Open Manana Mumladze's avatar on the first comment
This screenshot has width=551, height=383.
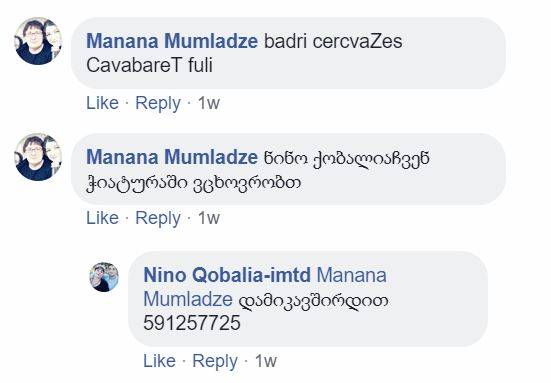(x=38, y=41)
